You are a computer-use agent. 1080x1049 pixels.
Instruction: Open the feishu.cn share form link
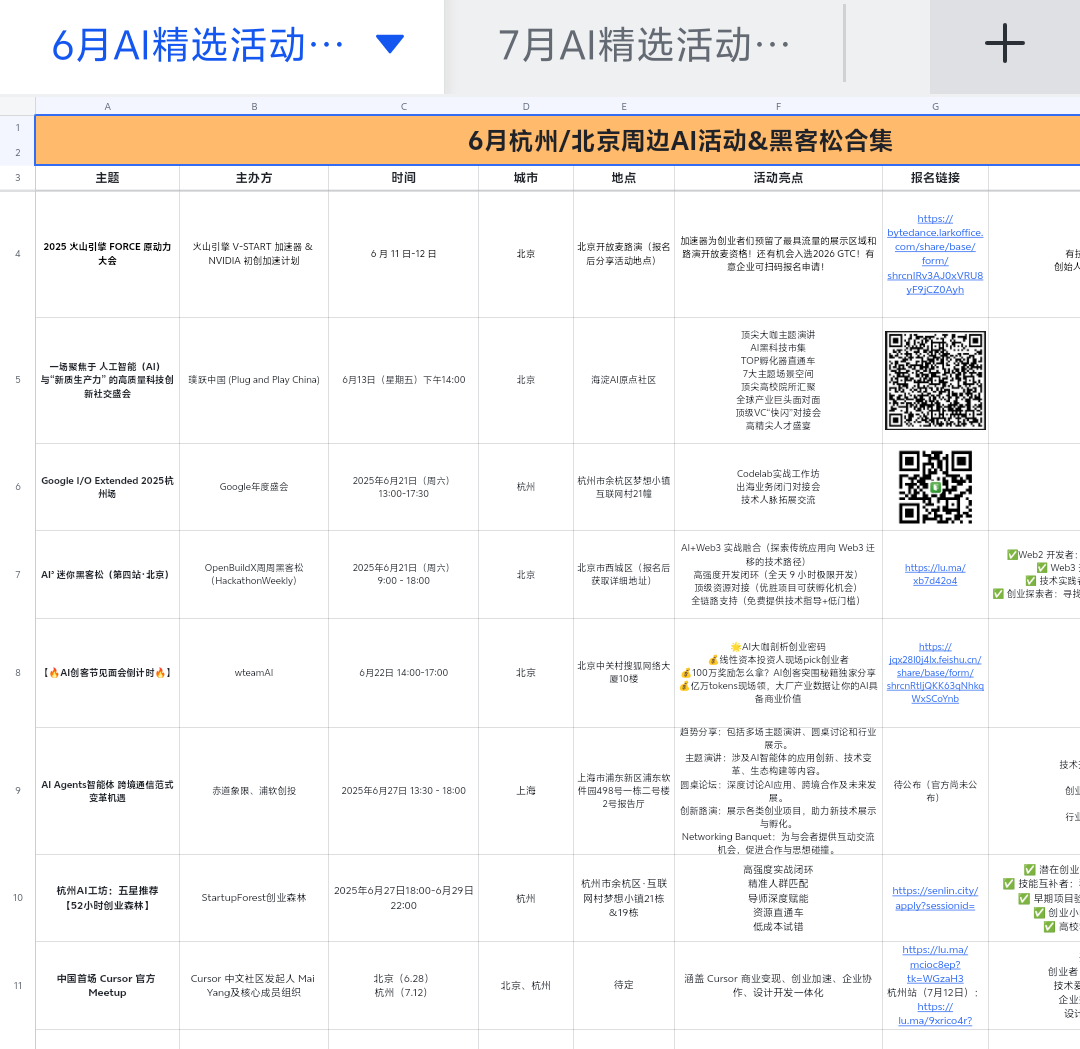pos(935,673)
